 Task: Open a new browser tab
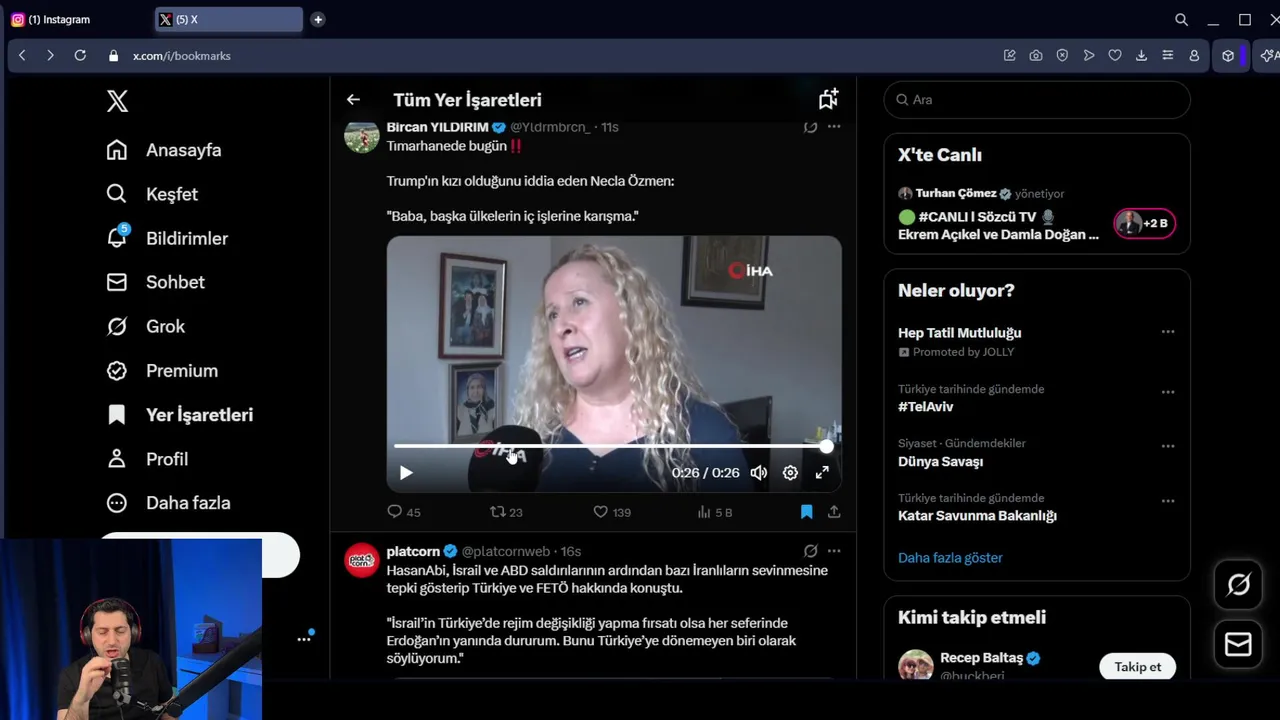(x=318, y=19)
